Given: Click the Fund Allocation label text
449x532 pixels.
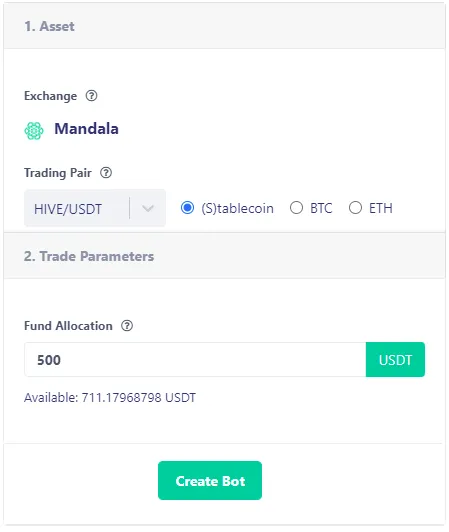Looking at the screenshot, I should pos(68,326).
